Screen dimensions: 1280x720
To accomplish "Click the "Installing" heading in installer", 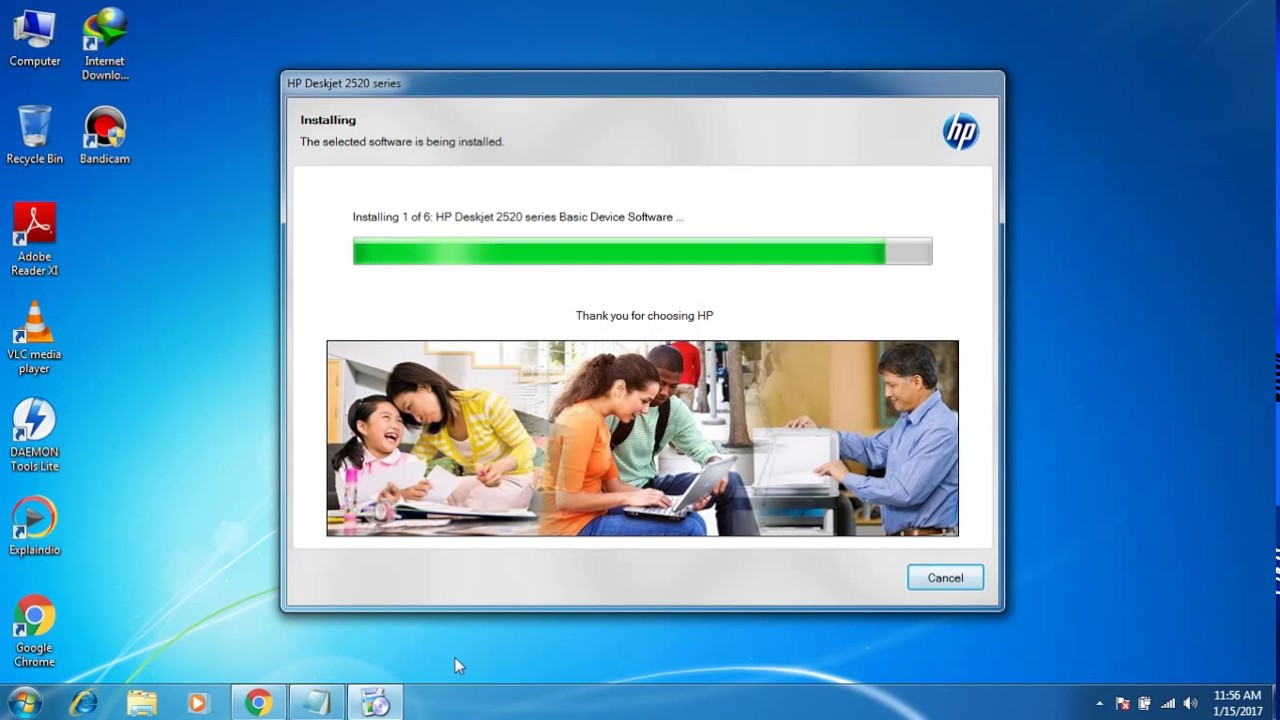I will tap(328, 120).
